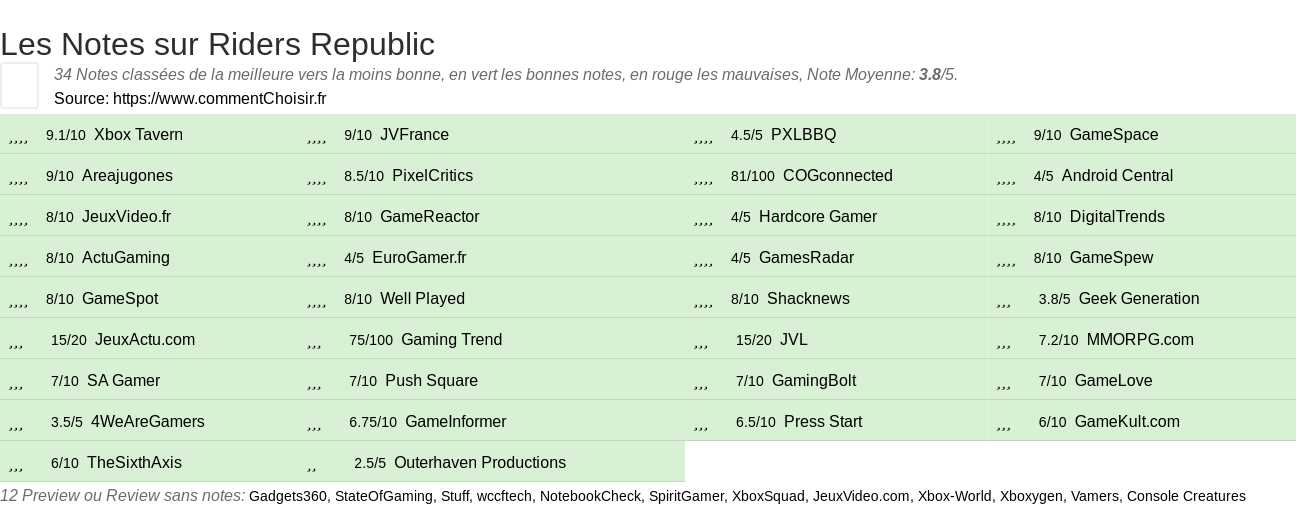Image resolution: width=1296 pixels, height=507 pixels.
Task: Click the JVL review entry
Action: (793, 340)
